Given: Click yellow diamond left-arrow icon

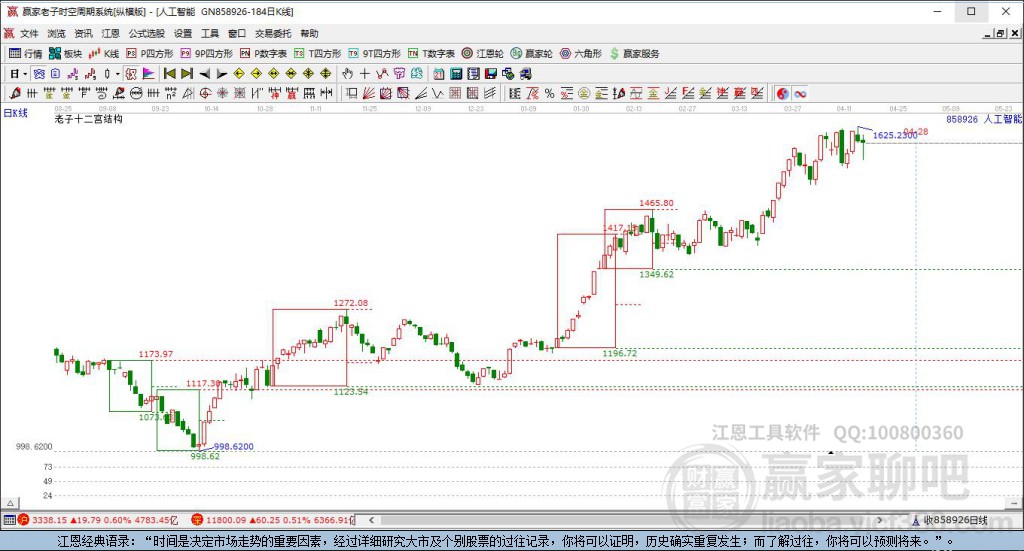Looking at the screenshot, I should click(239, 74).
